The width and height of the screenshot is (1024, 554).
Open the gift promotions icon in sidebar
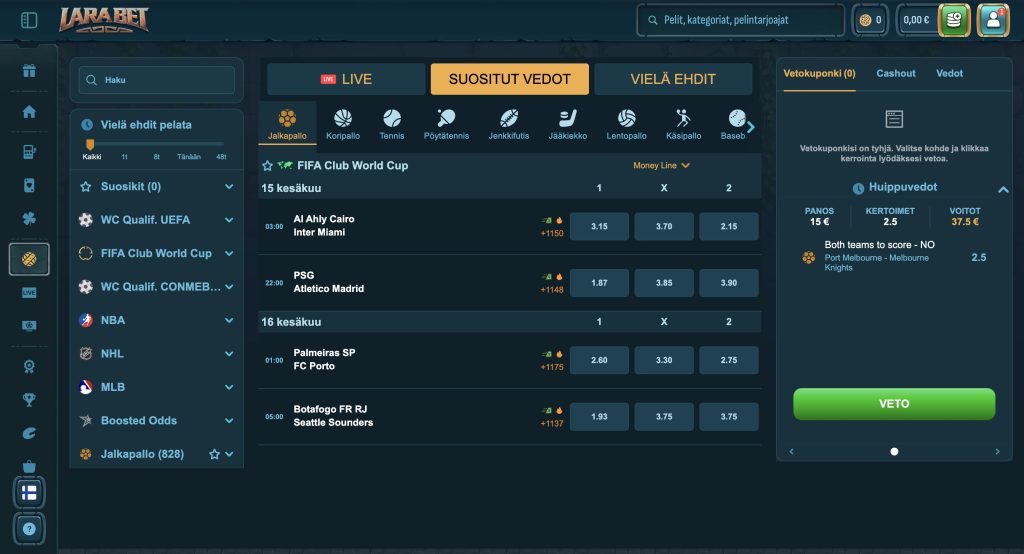click(29, 71)
